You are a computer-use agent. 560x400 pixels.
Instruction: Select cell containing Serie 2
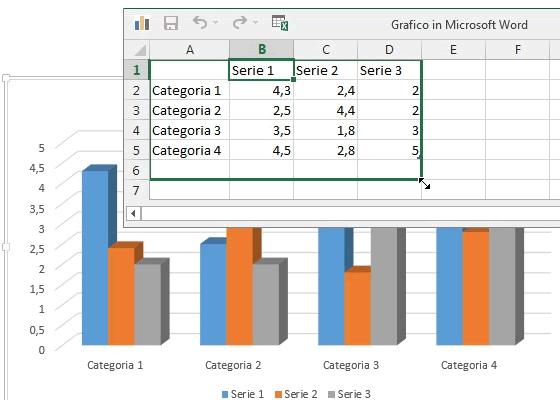325,70
